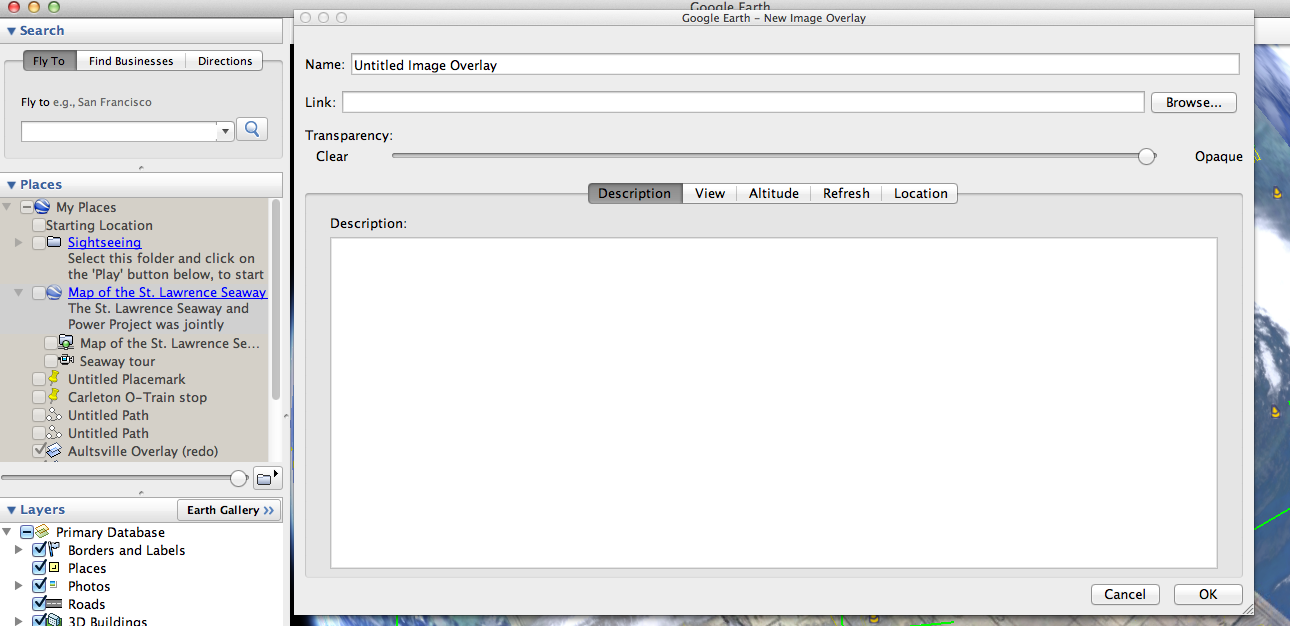Click the Seaway tour camera icon
This screenshot has width=1290, height=626.
[x=66, y=361]
